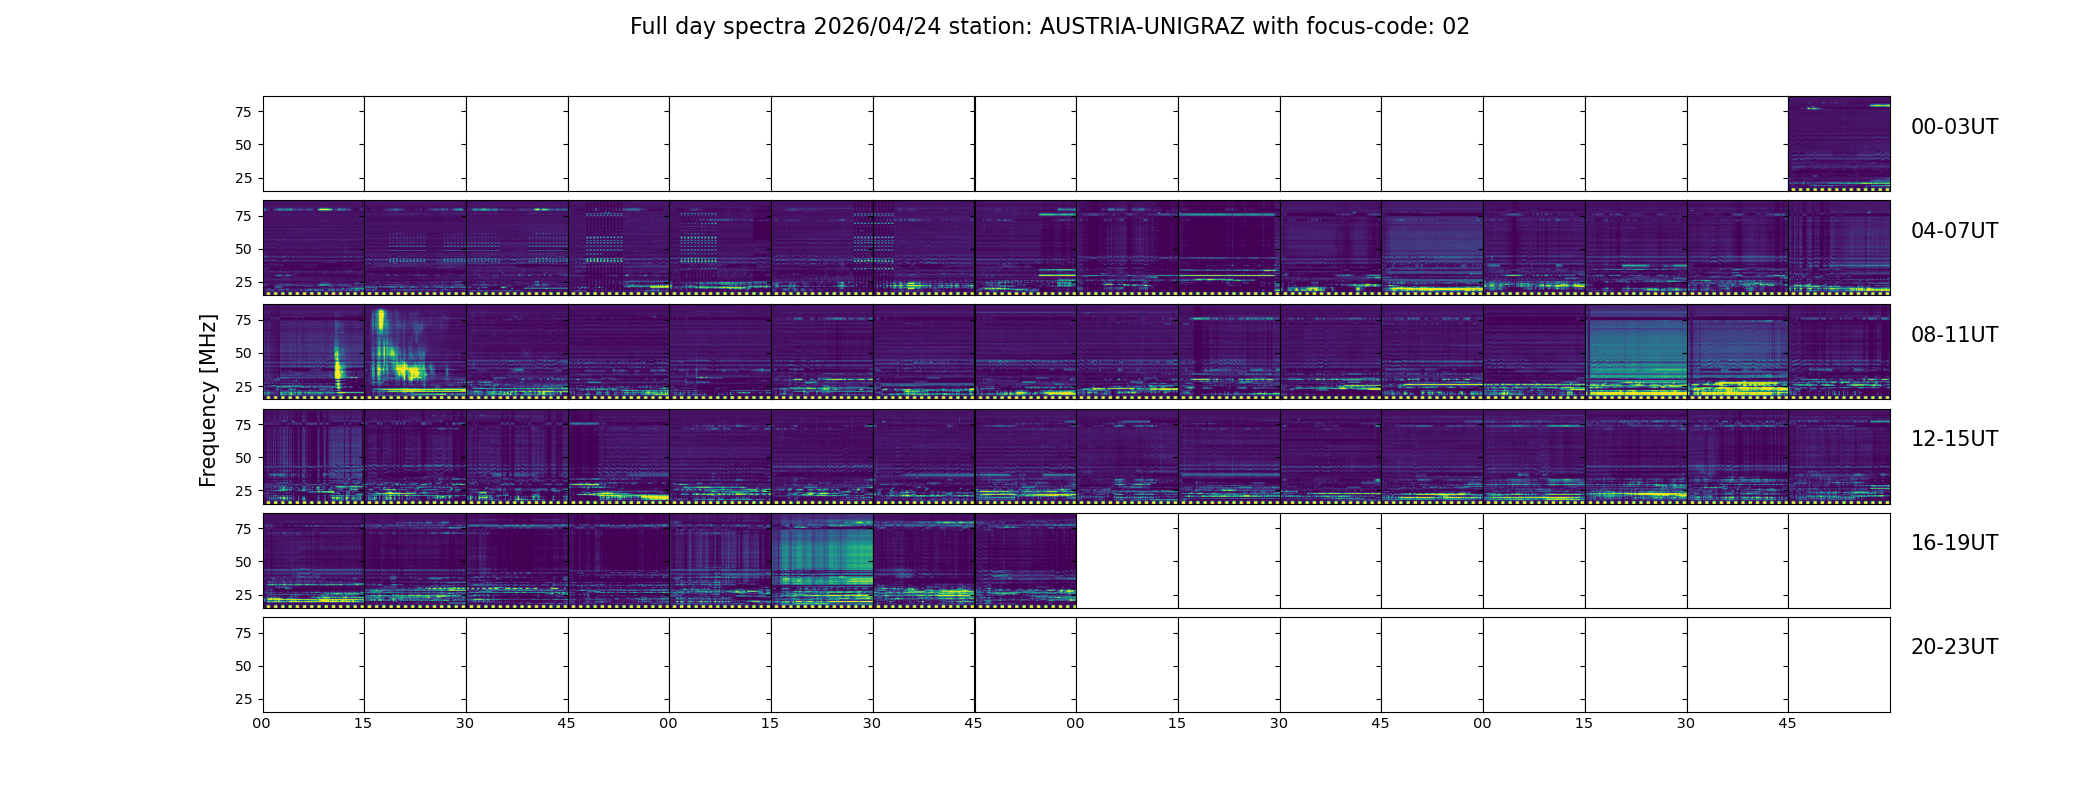Viewport: 2100px width, 800px height.
Task: Click the 12-15UT row label
Action: point(1954,439)
